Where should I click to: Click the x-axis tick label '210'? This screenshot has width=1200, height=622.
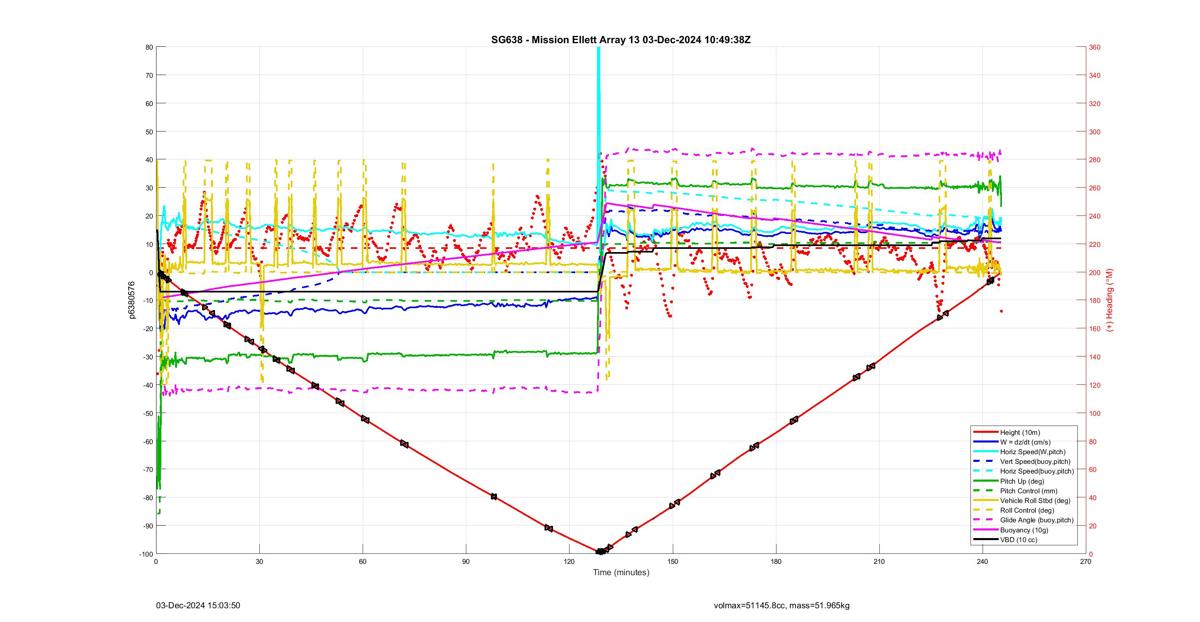click(x=879, y=562)
